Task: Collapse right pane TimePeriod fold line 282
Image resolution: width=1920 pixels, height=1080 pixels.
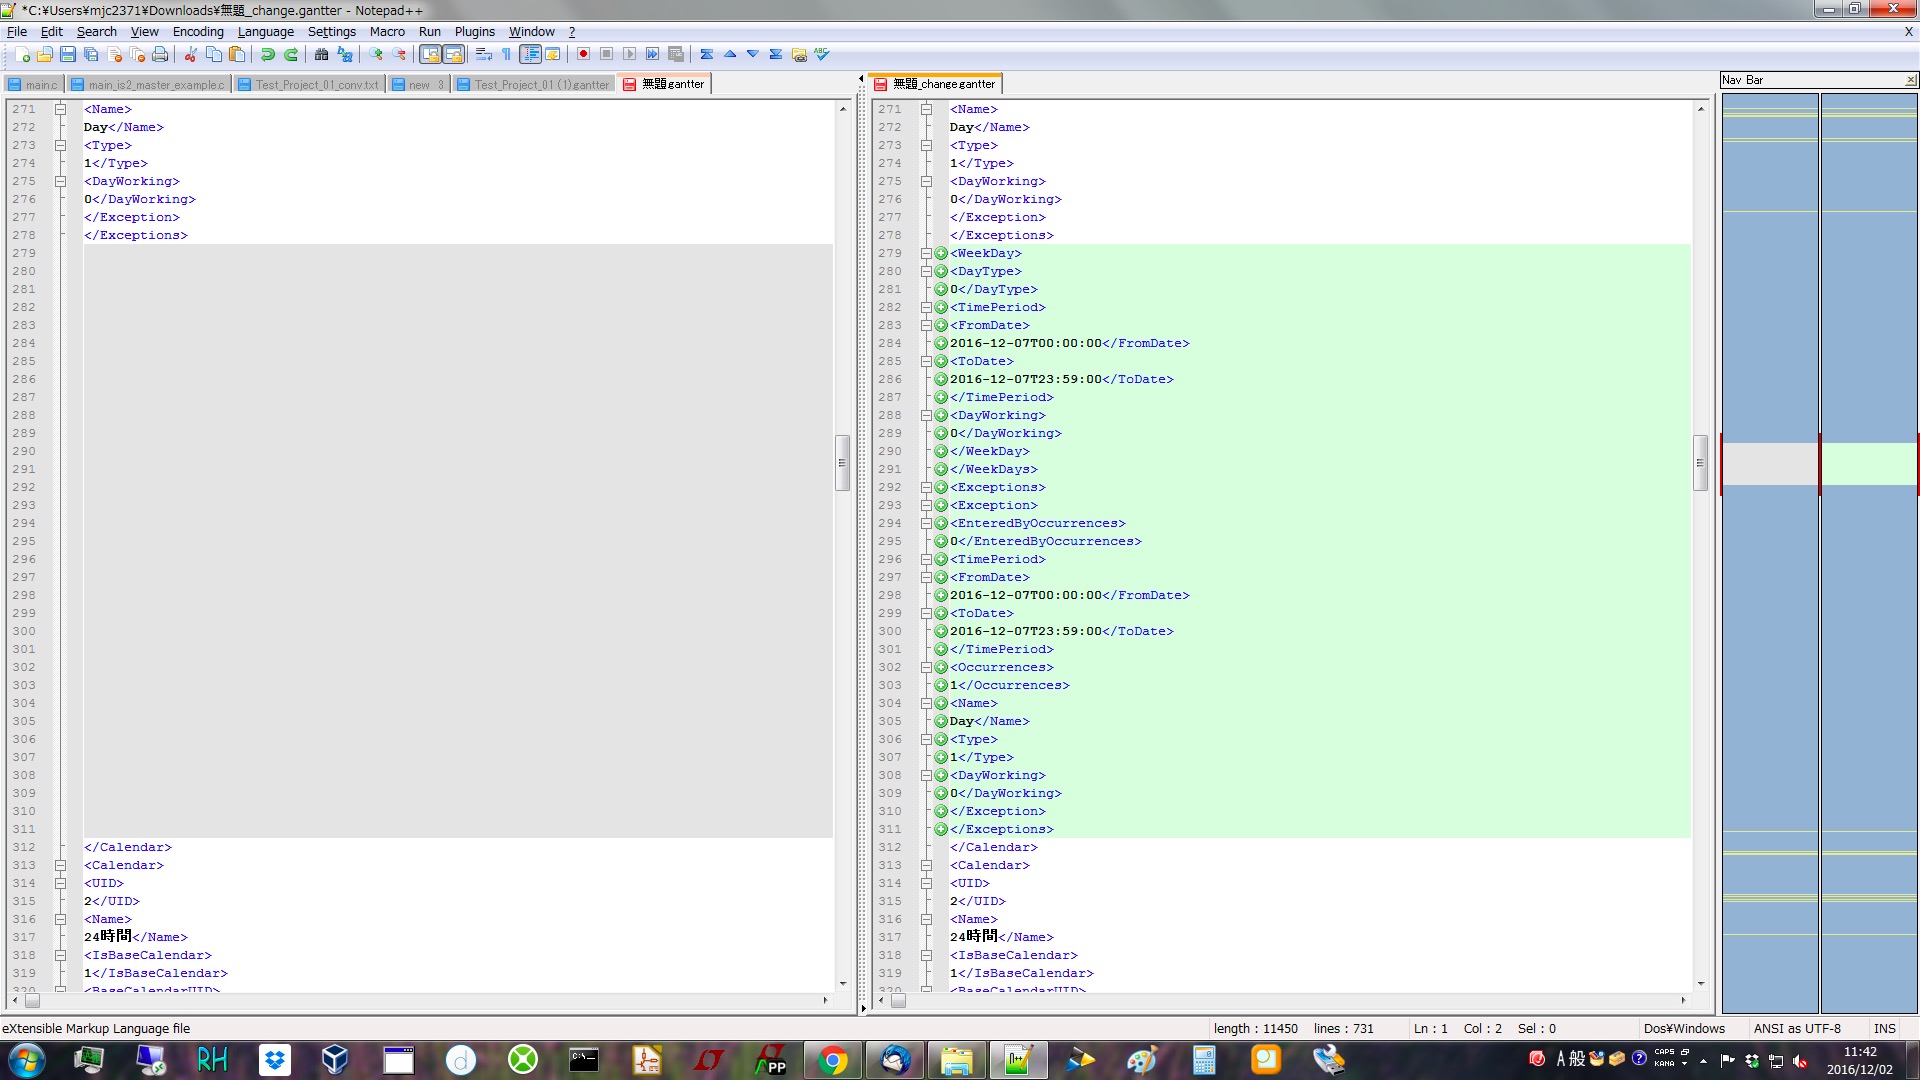Action: point(926,307)
